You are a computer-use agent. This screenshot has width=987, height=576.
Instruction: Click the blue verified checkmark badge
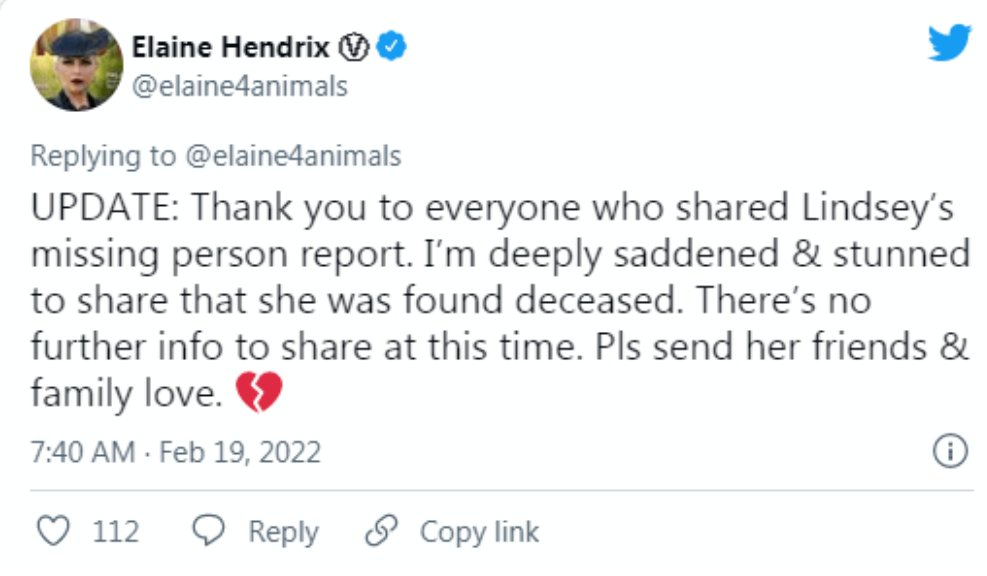(x=394, y=46)
